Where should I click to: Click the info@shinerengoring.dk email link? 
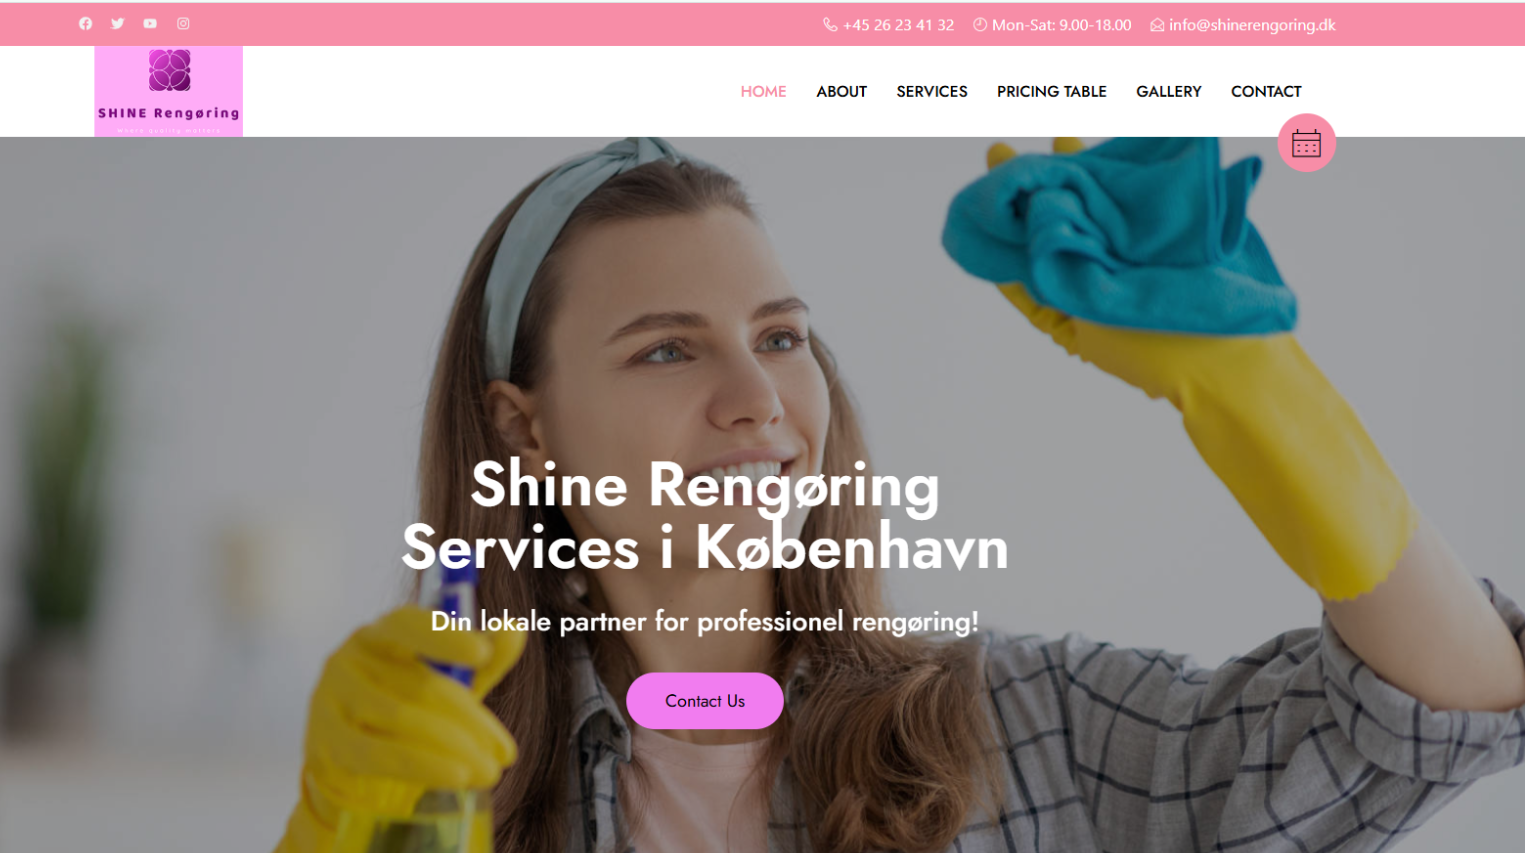[1252, 25]
